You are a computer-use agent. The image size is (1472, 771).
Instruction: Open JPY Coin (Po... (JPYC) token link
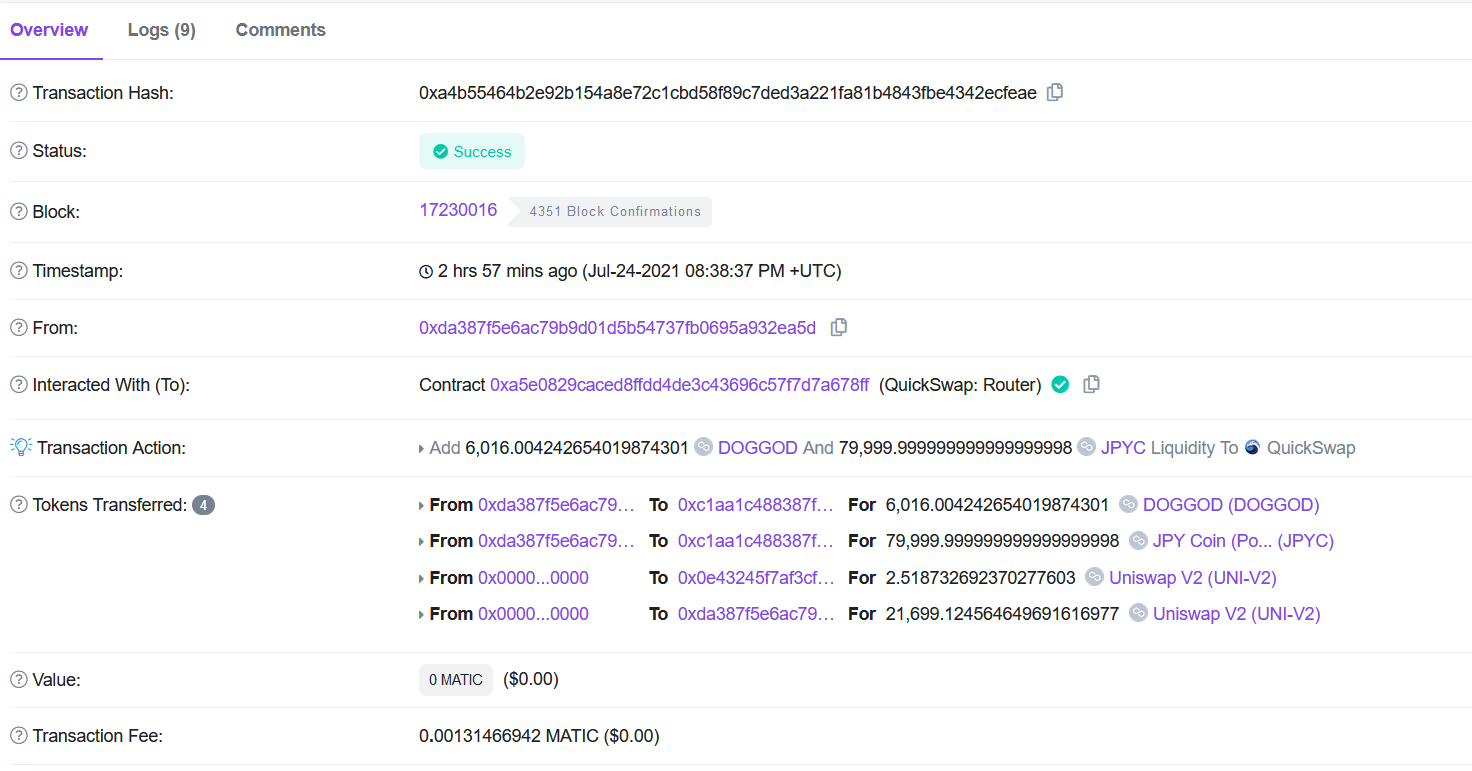click(1243, 541)
